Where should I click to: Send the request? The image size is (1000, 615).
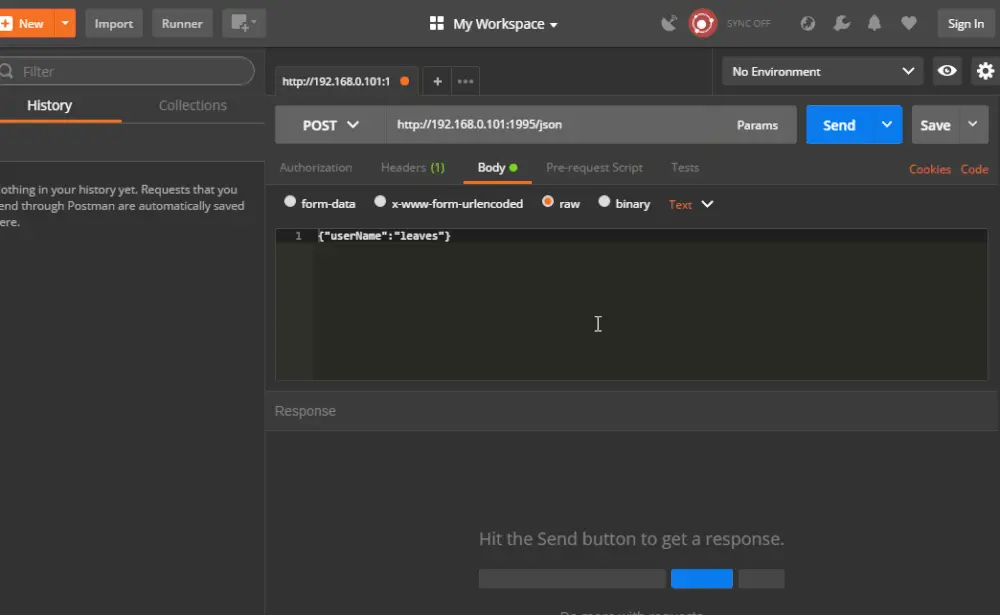839,125
